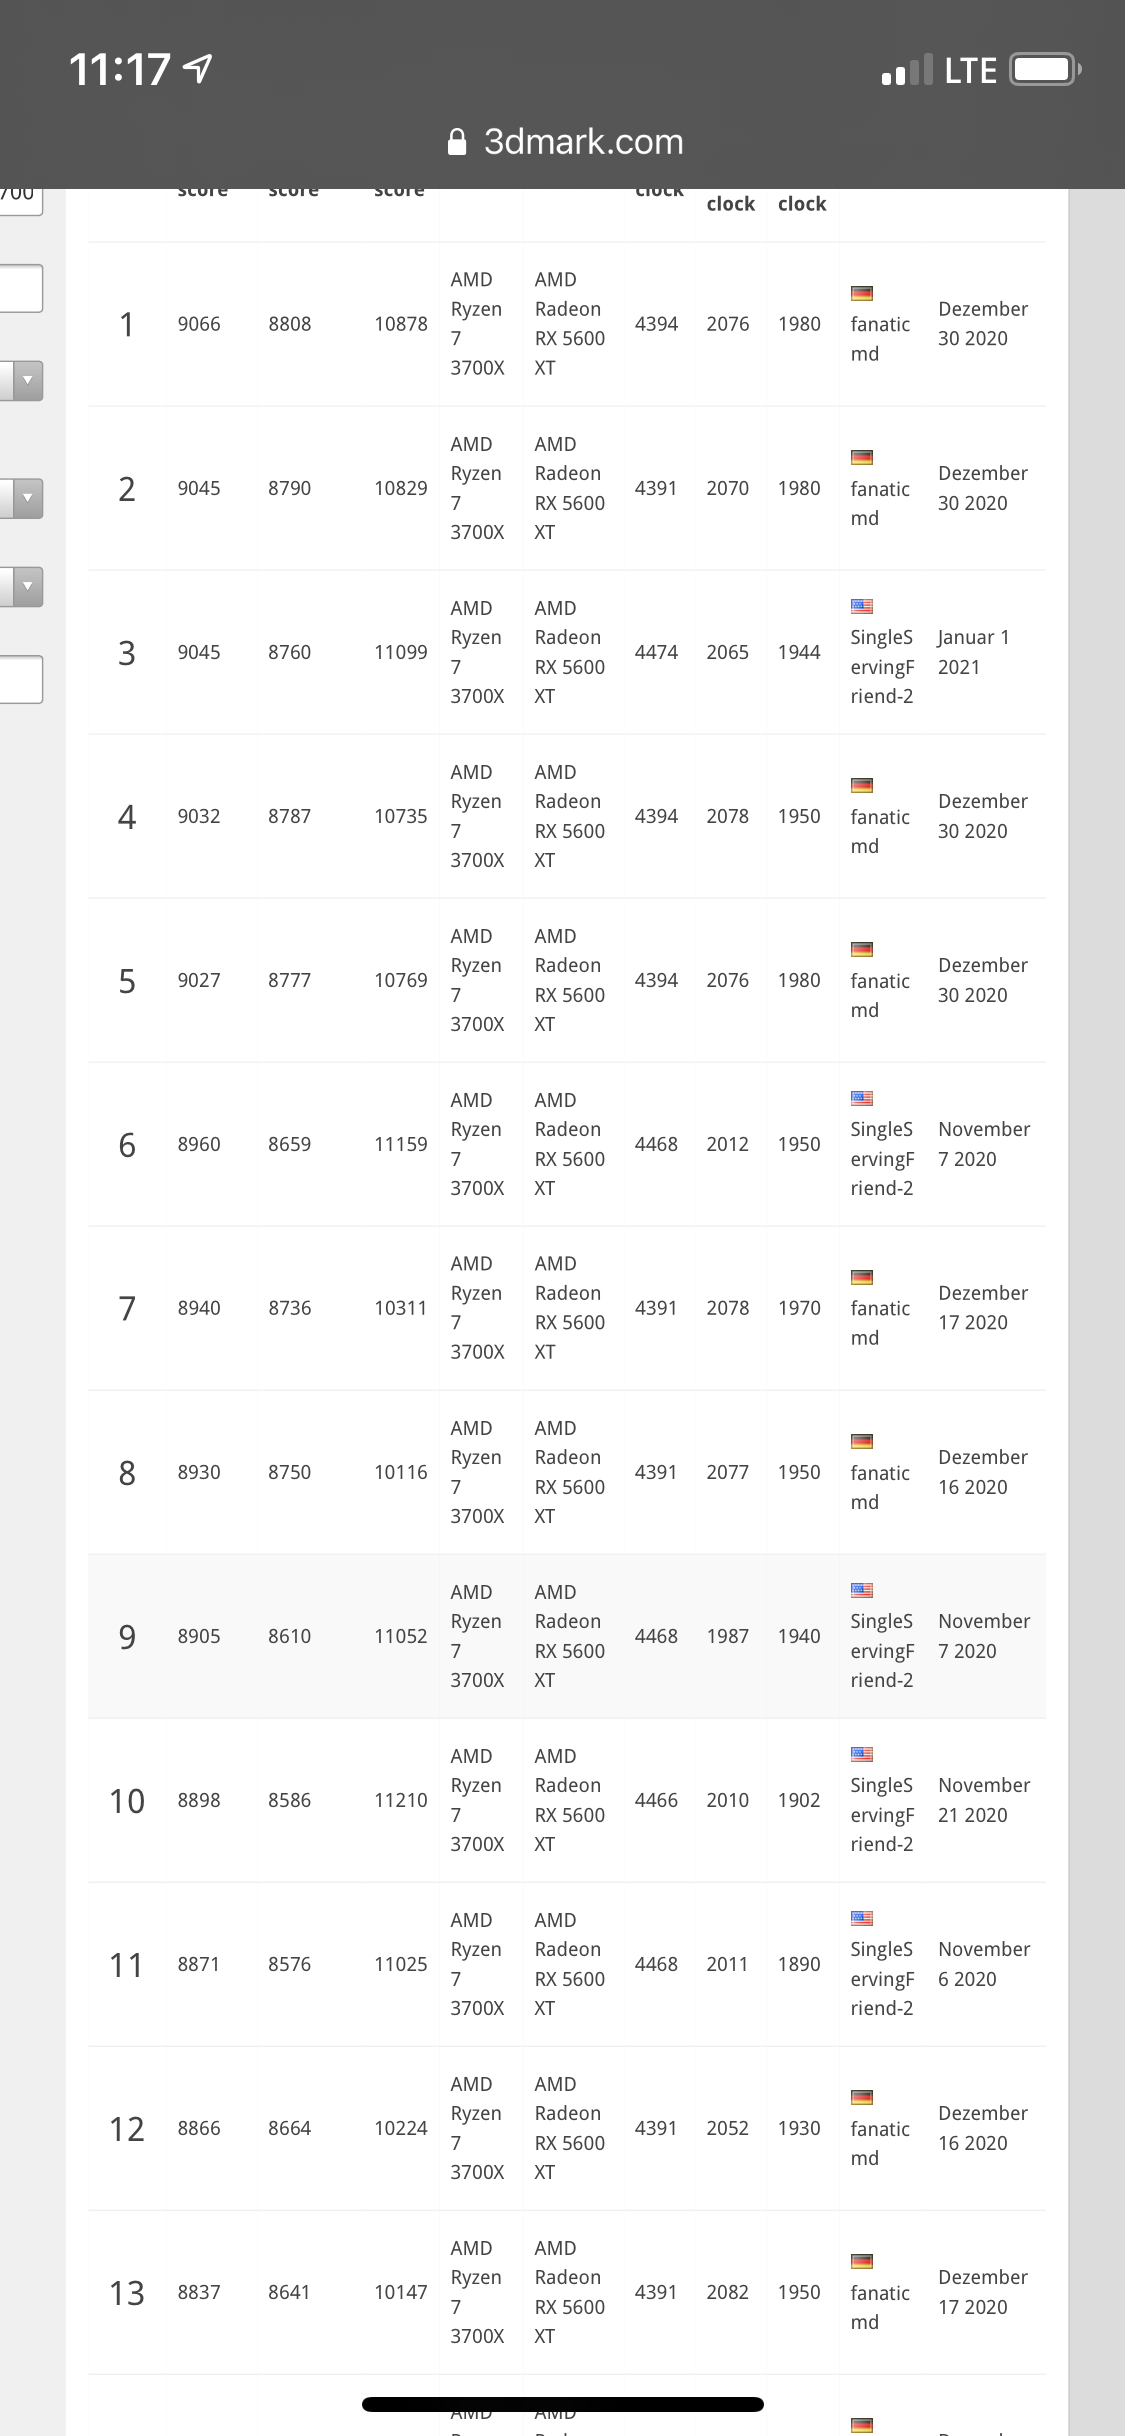
Task: Click the empty input field below the dropdowns
Action: 20,679
